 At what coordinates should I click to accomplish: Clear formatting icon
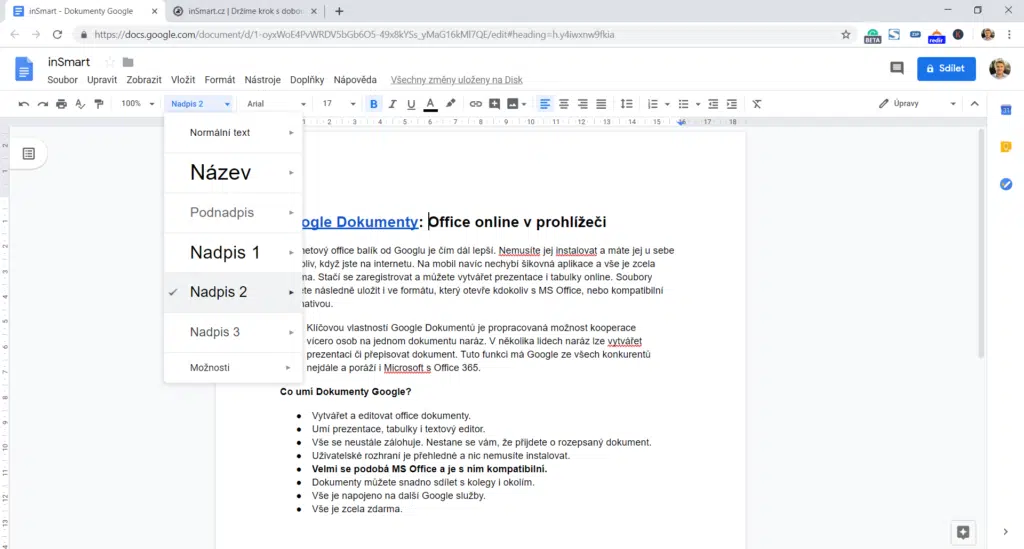coord(757,104)
